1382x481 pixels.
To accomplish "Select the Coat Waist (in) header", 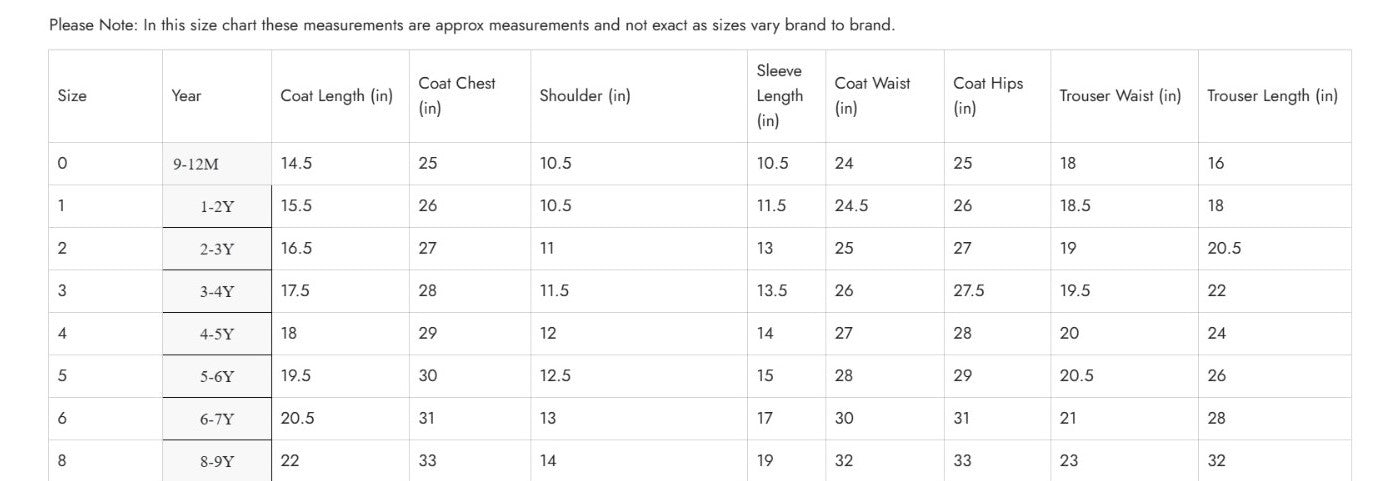I will click(873, 96).
